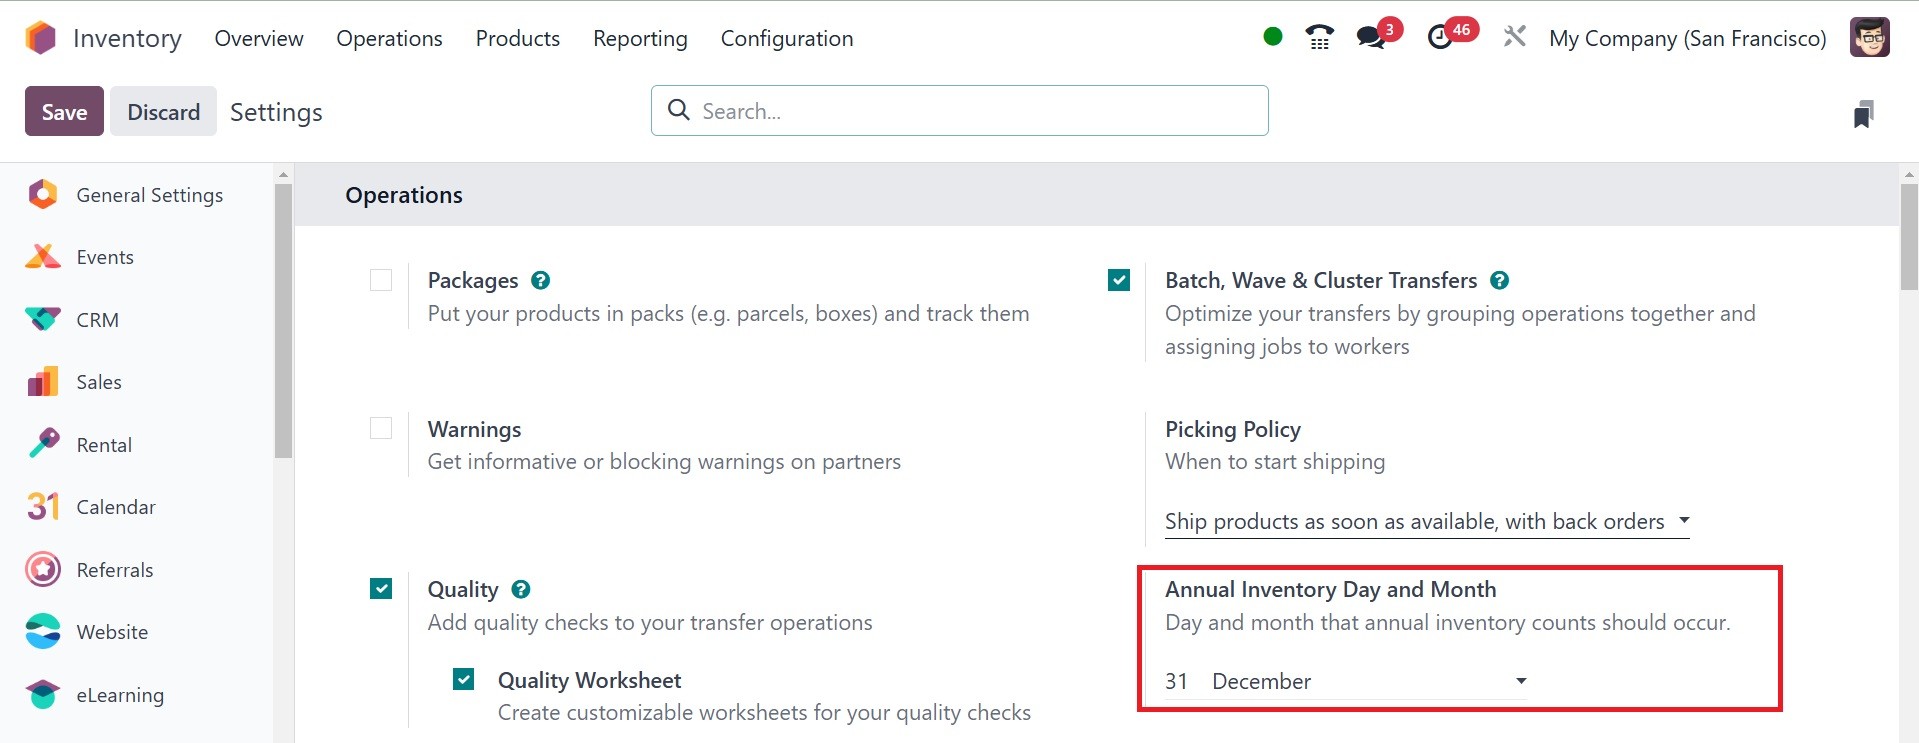Screen dimensions: 1919x743
Task: Open the chat messages icon
Action: (1371, 38)
